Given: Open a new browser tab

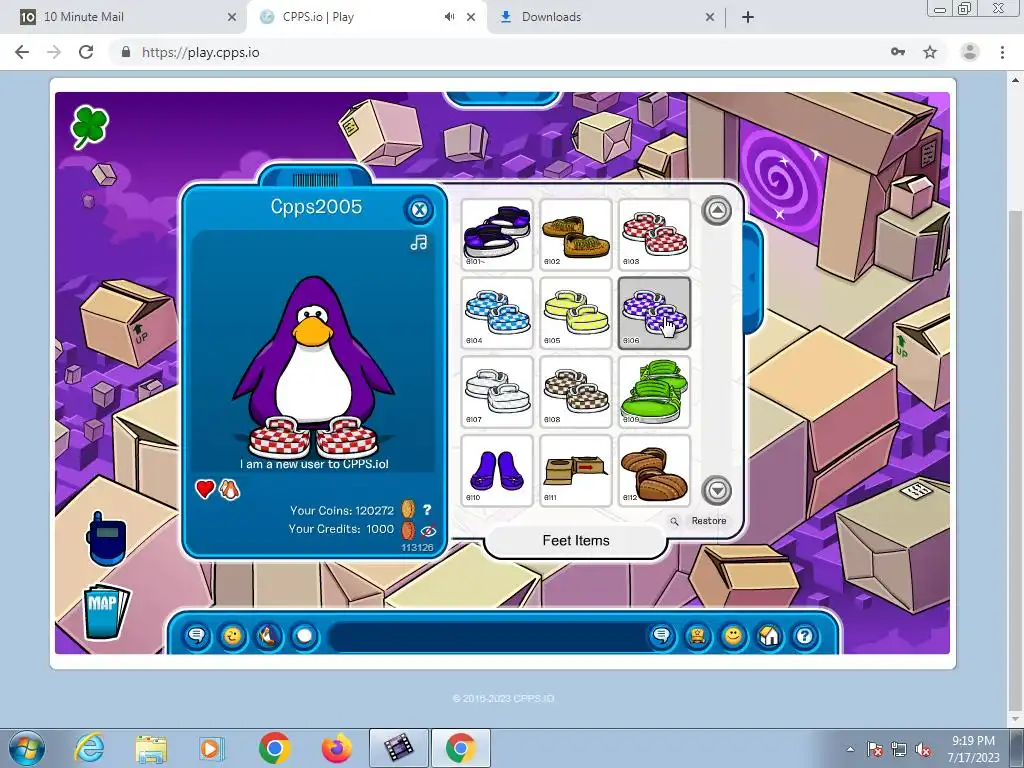Looking at the screenshot, I should (x=748, y=17).
